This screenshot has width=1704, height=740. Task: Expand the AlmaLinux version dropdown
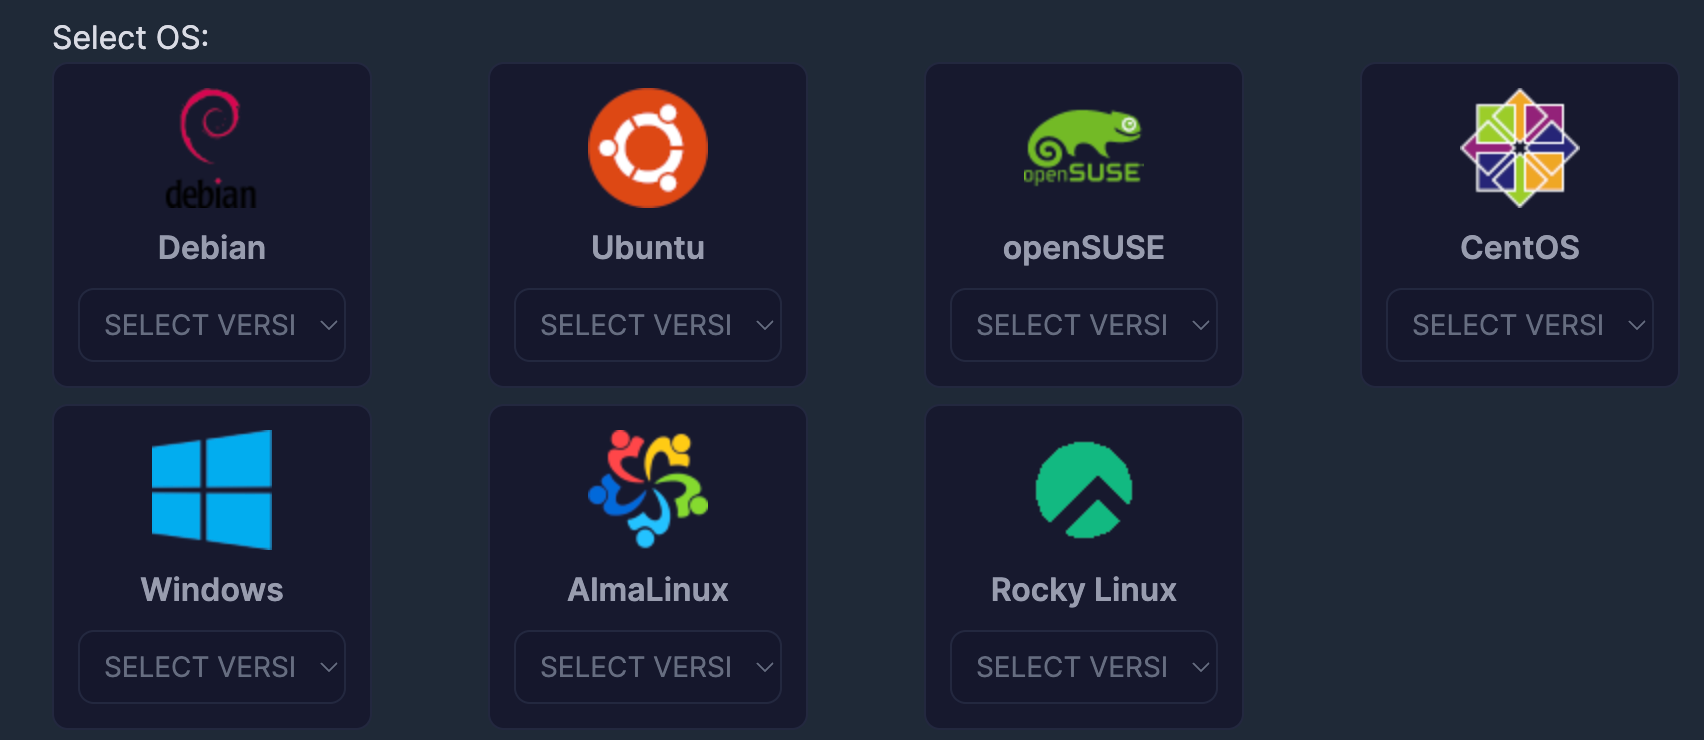tap(648, 667)
